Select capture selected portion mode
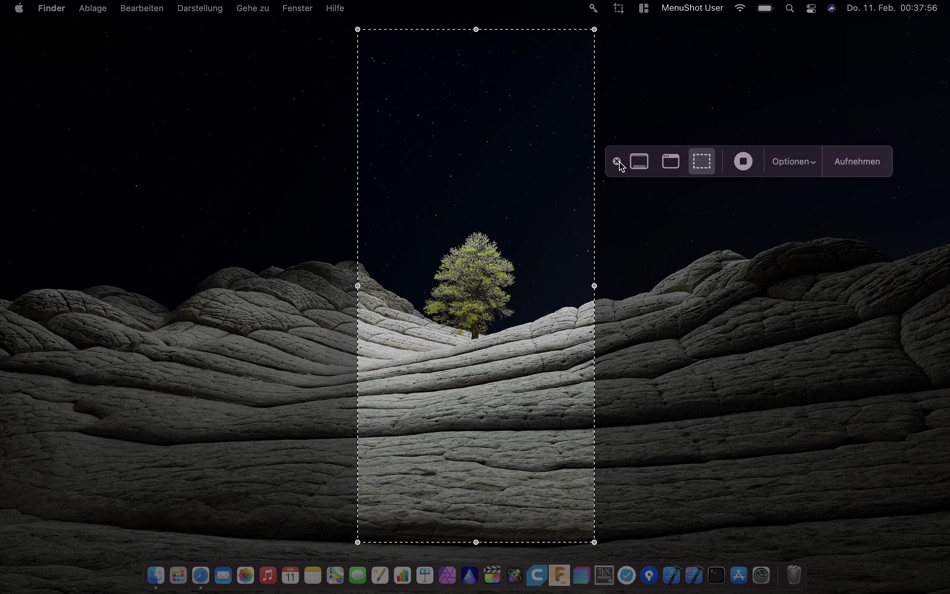This screenshot has width=950, height=594. (x=702, y=161)
